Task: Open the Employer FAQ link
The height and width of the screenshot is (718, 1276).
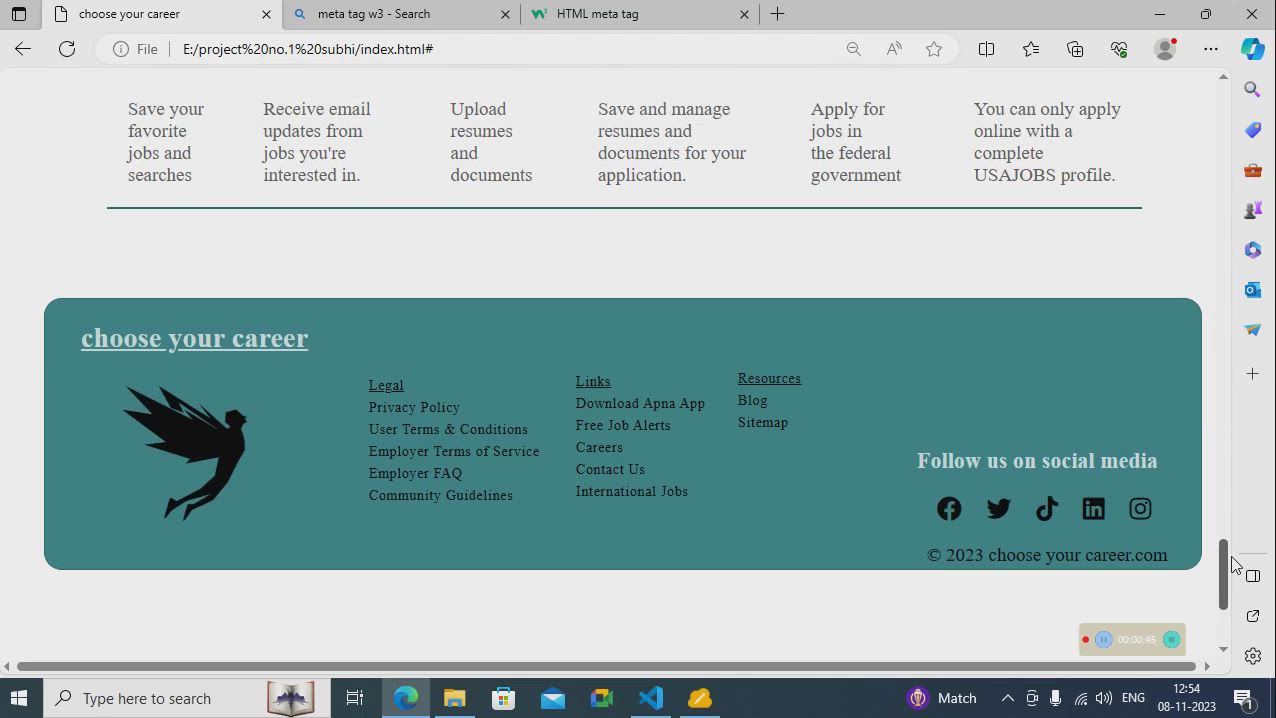Action: coord(415,473)
